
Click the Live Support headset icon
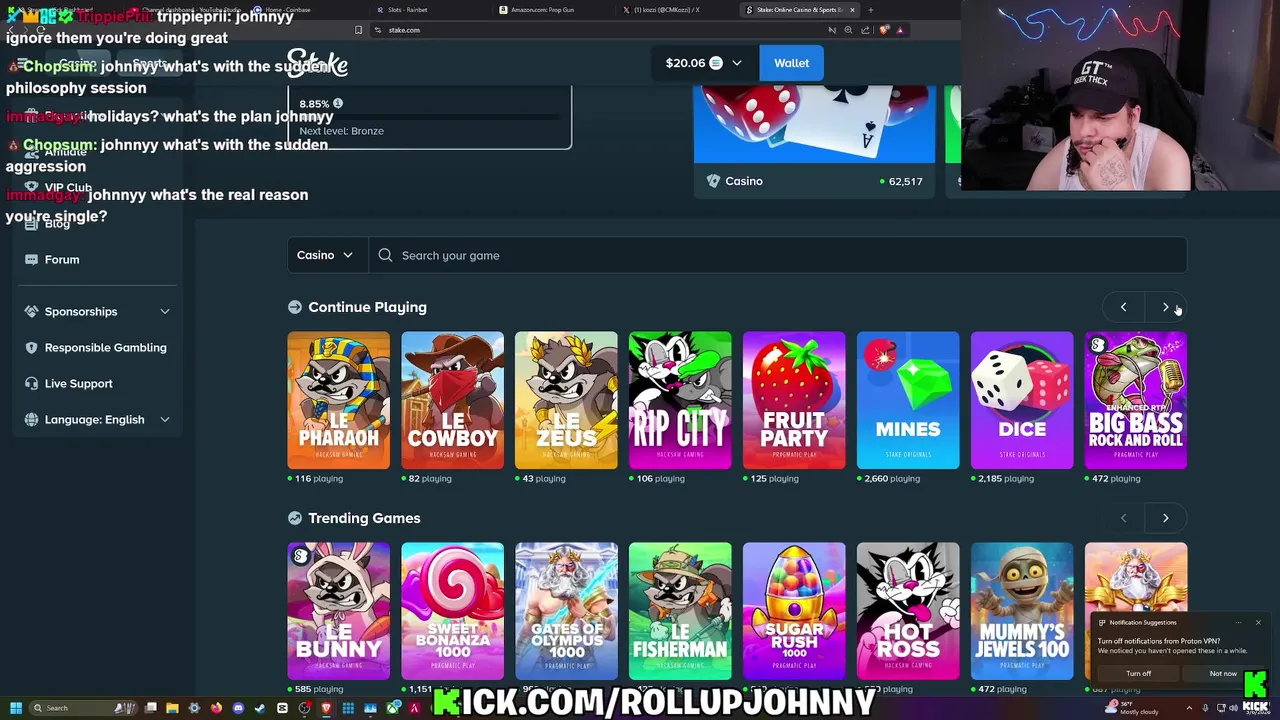click(31, 383)
